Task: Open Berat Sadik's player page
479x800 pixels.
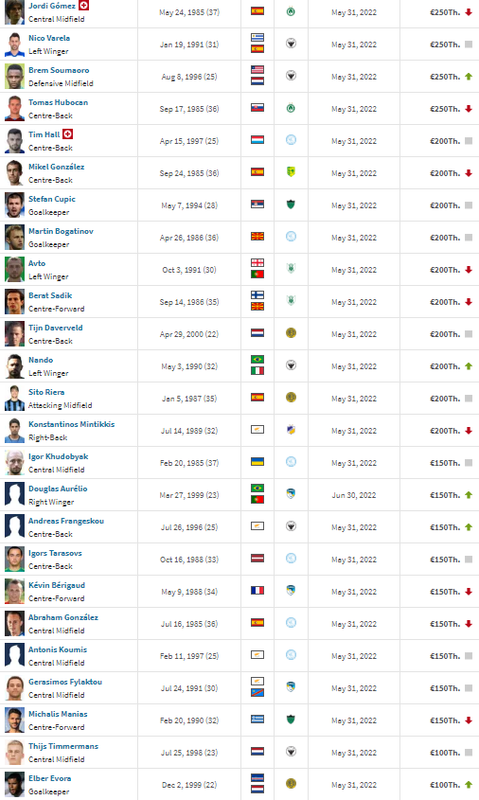Action: click(x=50, y=295)
